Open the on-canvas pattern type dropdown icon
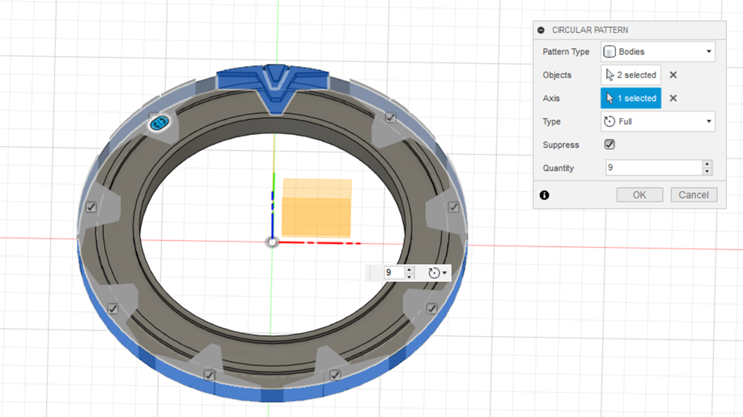743x417 pixels. click(437, 273)
